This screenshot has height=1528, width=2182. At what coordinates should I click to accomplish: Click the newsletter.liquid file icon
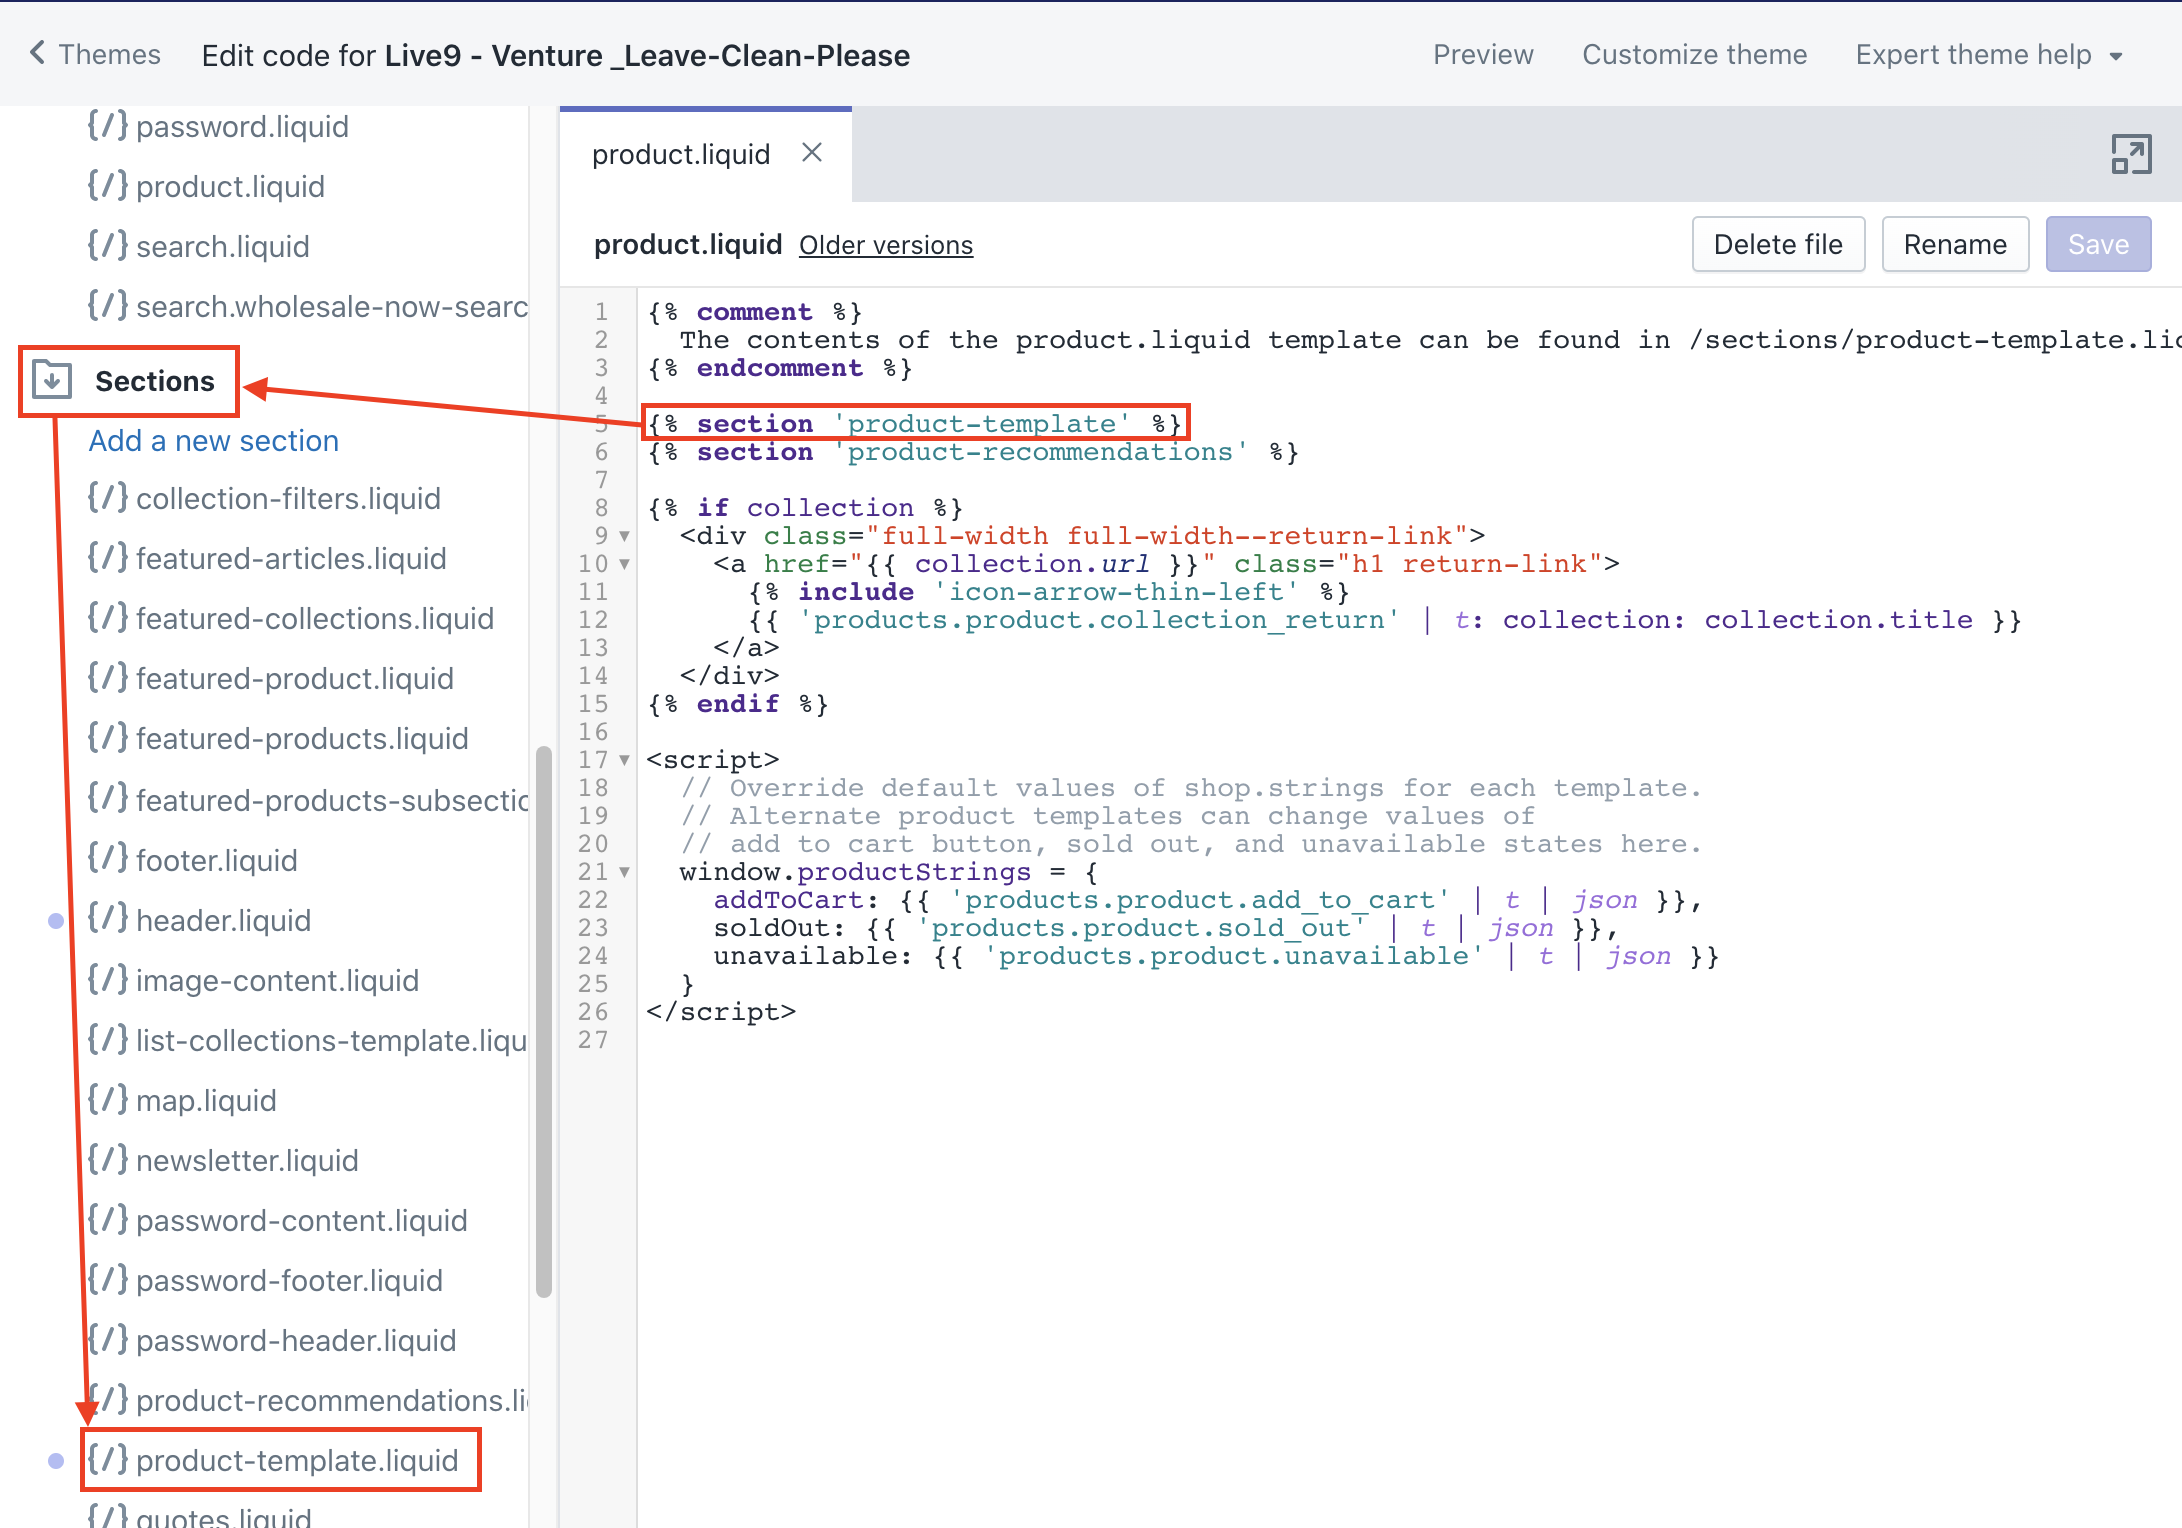tap(107, 1159)
